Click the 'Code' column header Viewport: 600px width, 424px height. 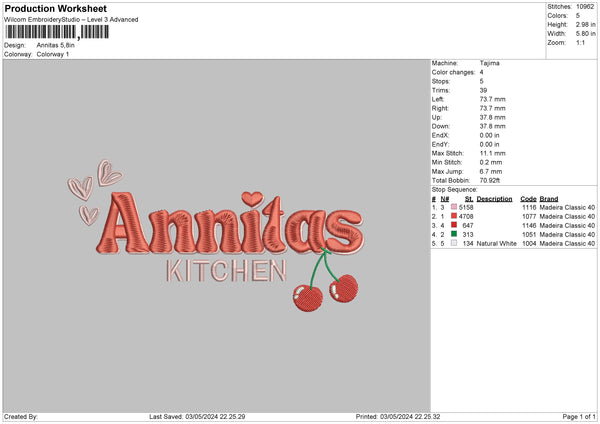click(528, 199)
